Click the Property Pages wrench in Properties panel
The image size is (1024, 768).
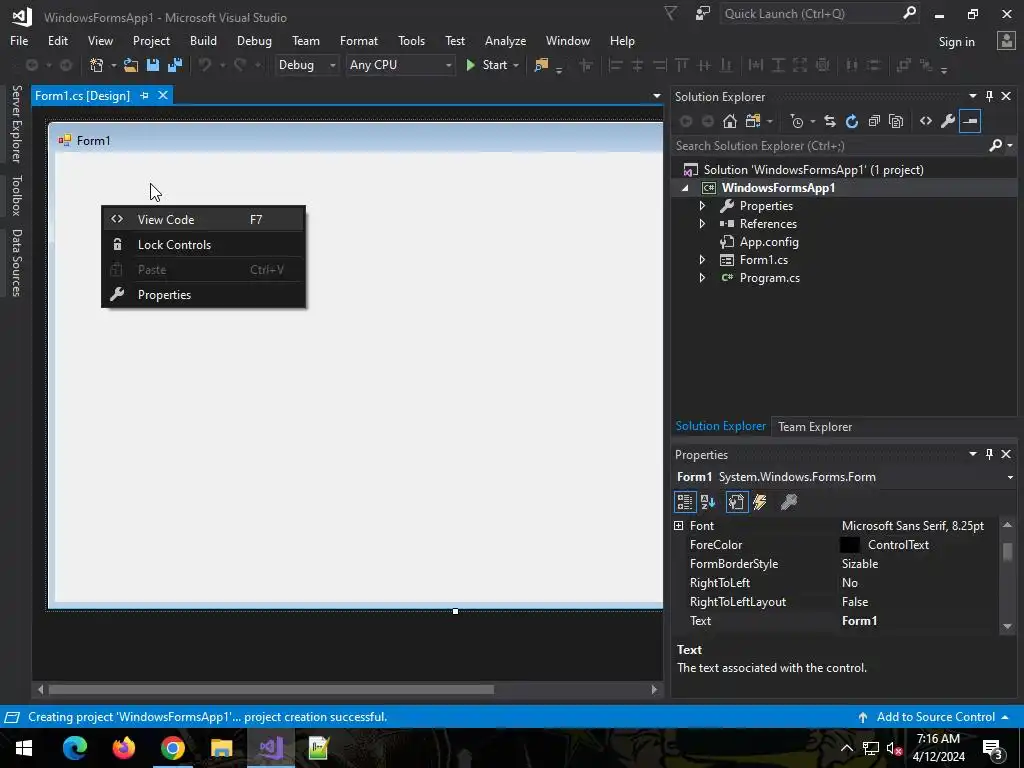point(789,502)
